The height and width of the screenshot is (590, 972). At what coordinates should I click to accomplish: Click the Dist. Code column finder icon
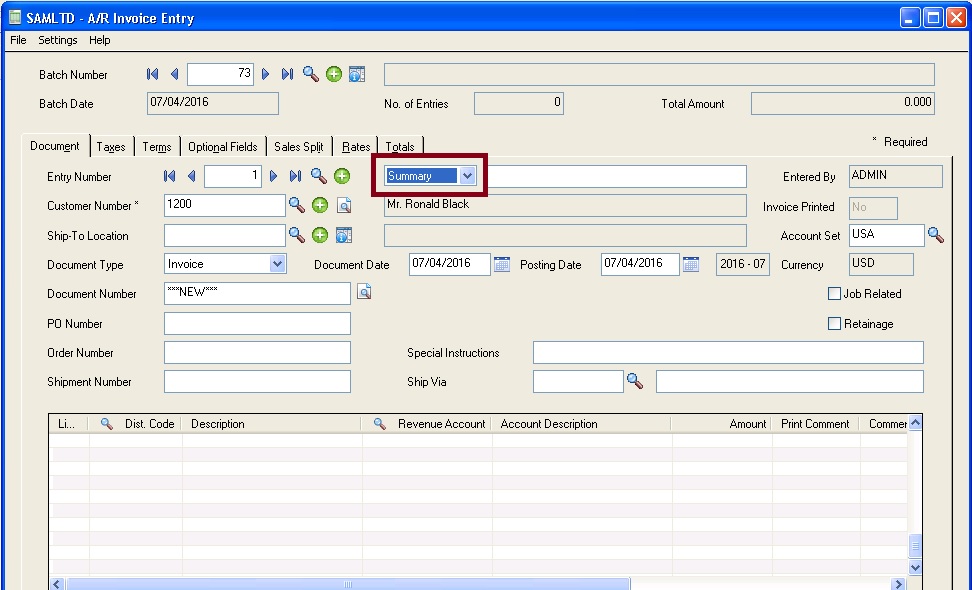click(x=107, y=424)
